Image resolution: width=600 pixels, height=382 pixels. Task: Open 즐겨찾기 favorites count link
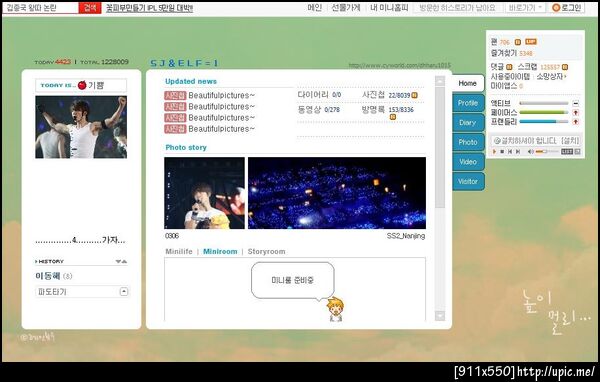(512, 53)
